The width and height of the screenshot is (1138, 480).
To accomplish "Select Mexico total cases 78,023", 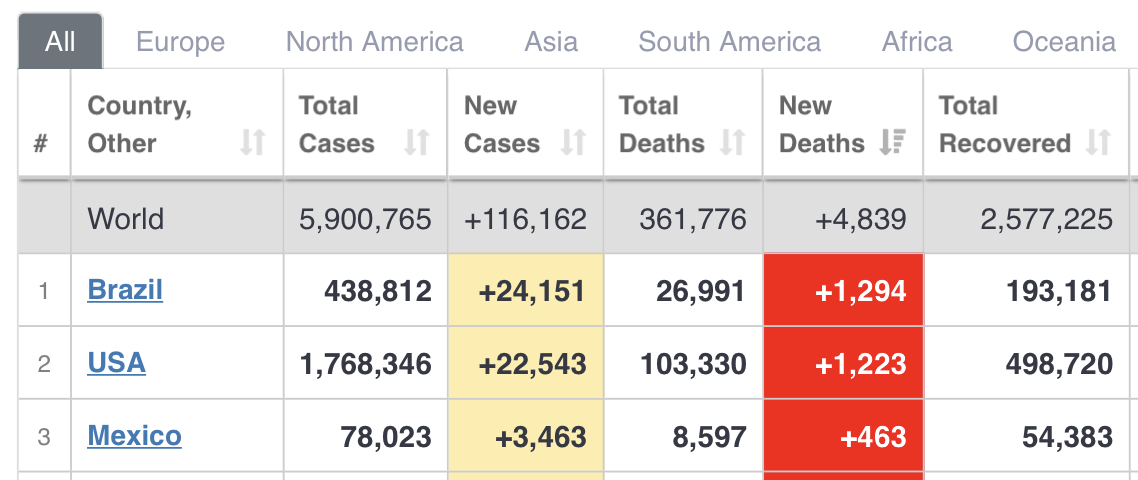I will pyautogui.click(x=385, y=436).
